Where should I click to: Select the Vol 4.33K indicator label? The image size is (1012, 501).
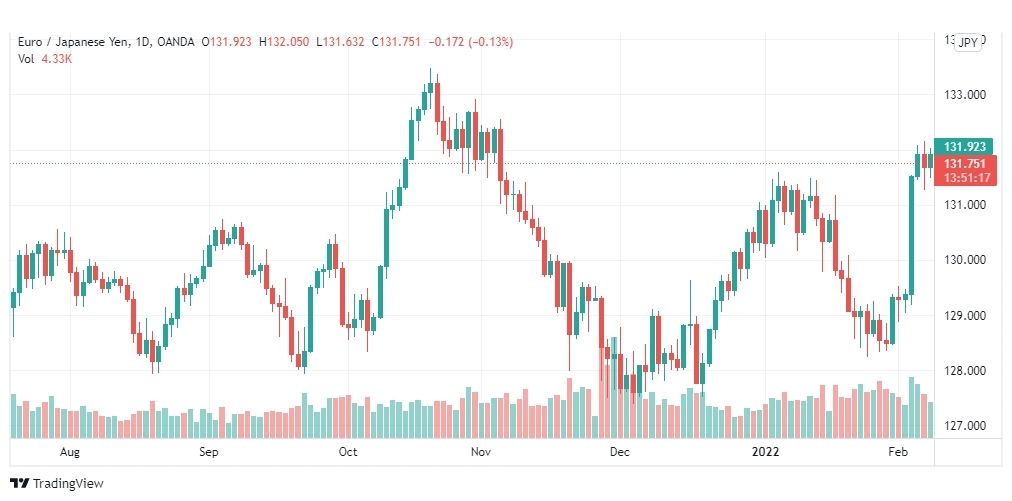pyautogui.click(x=45, y=58)
